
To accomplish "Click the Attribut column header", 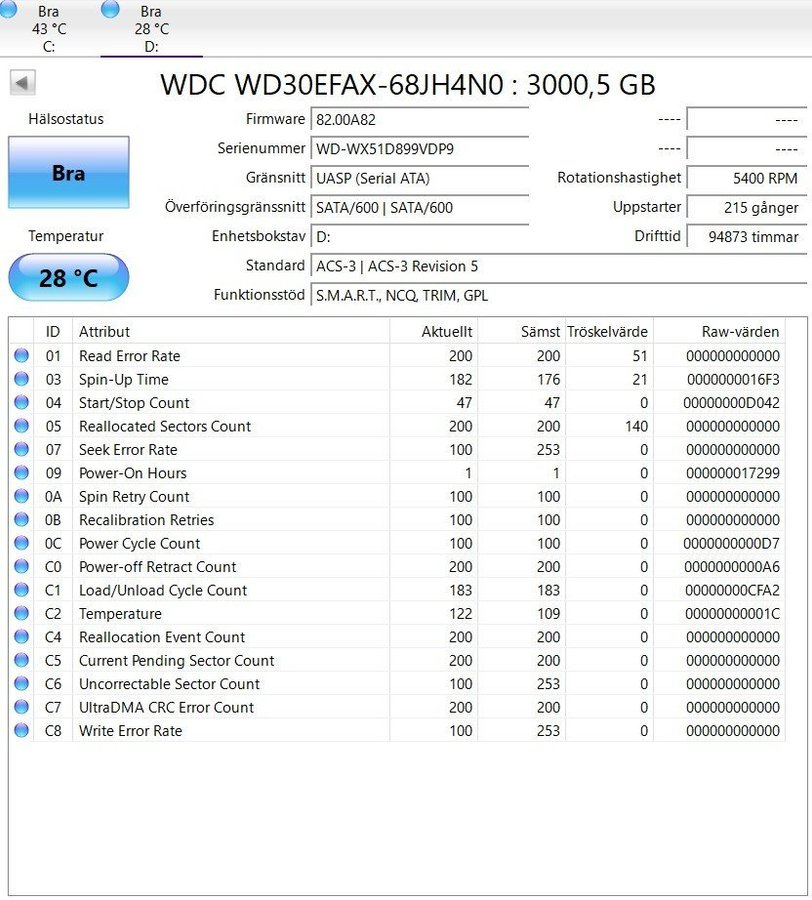I will tap(231, 331).
